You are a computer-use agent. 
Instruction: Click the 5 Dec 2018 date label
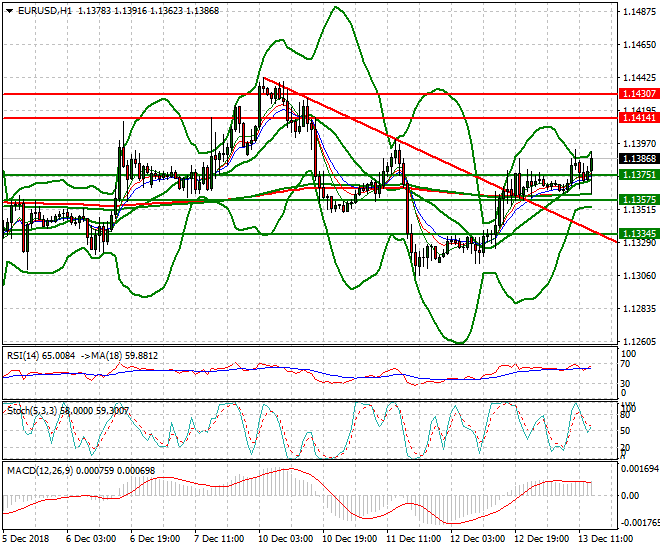[x=28, y=538]
